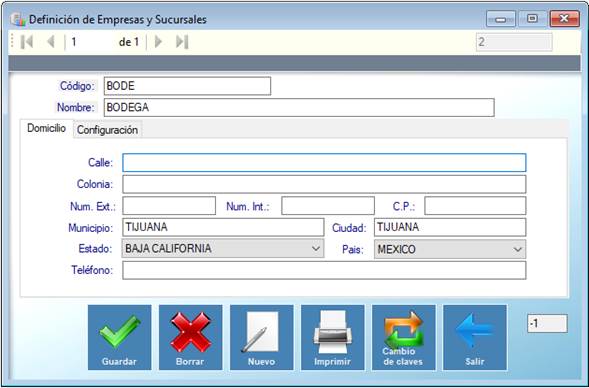Create a record with the Nuevo button
Image resolution: width=589 pixels, height=388 pixels.
click(261, 337)
